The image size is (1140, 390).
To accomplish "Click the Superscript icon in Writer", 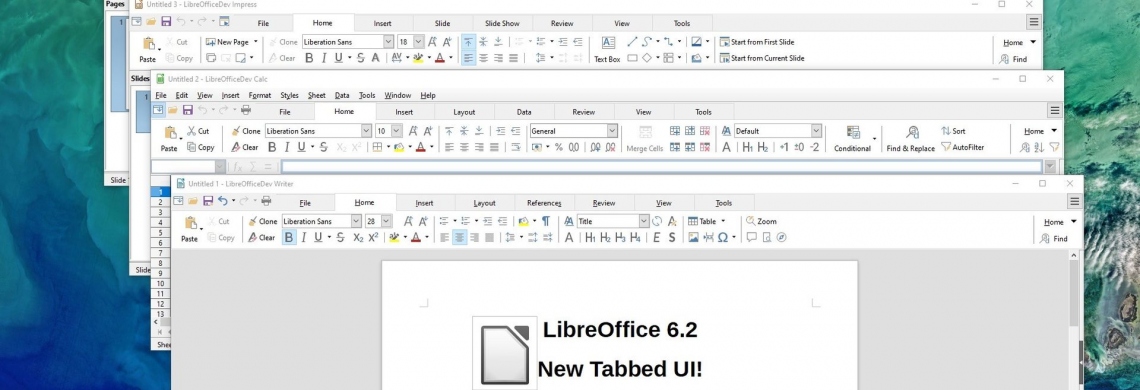I will 373,237.
